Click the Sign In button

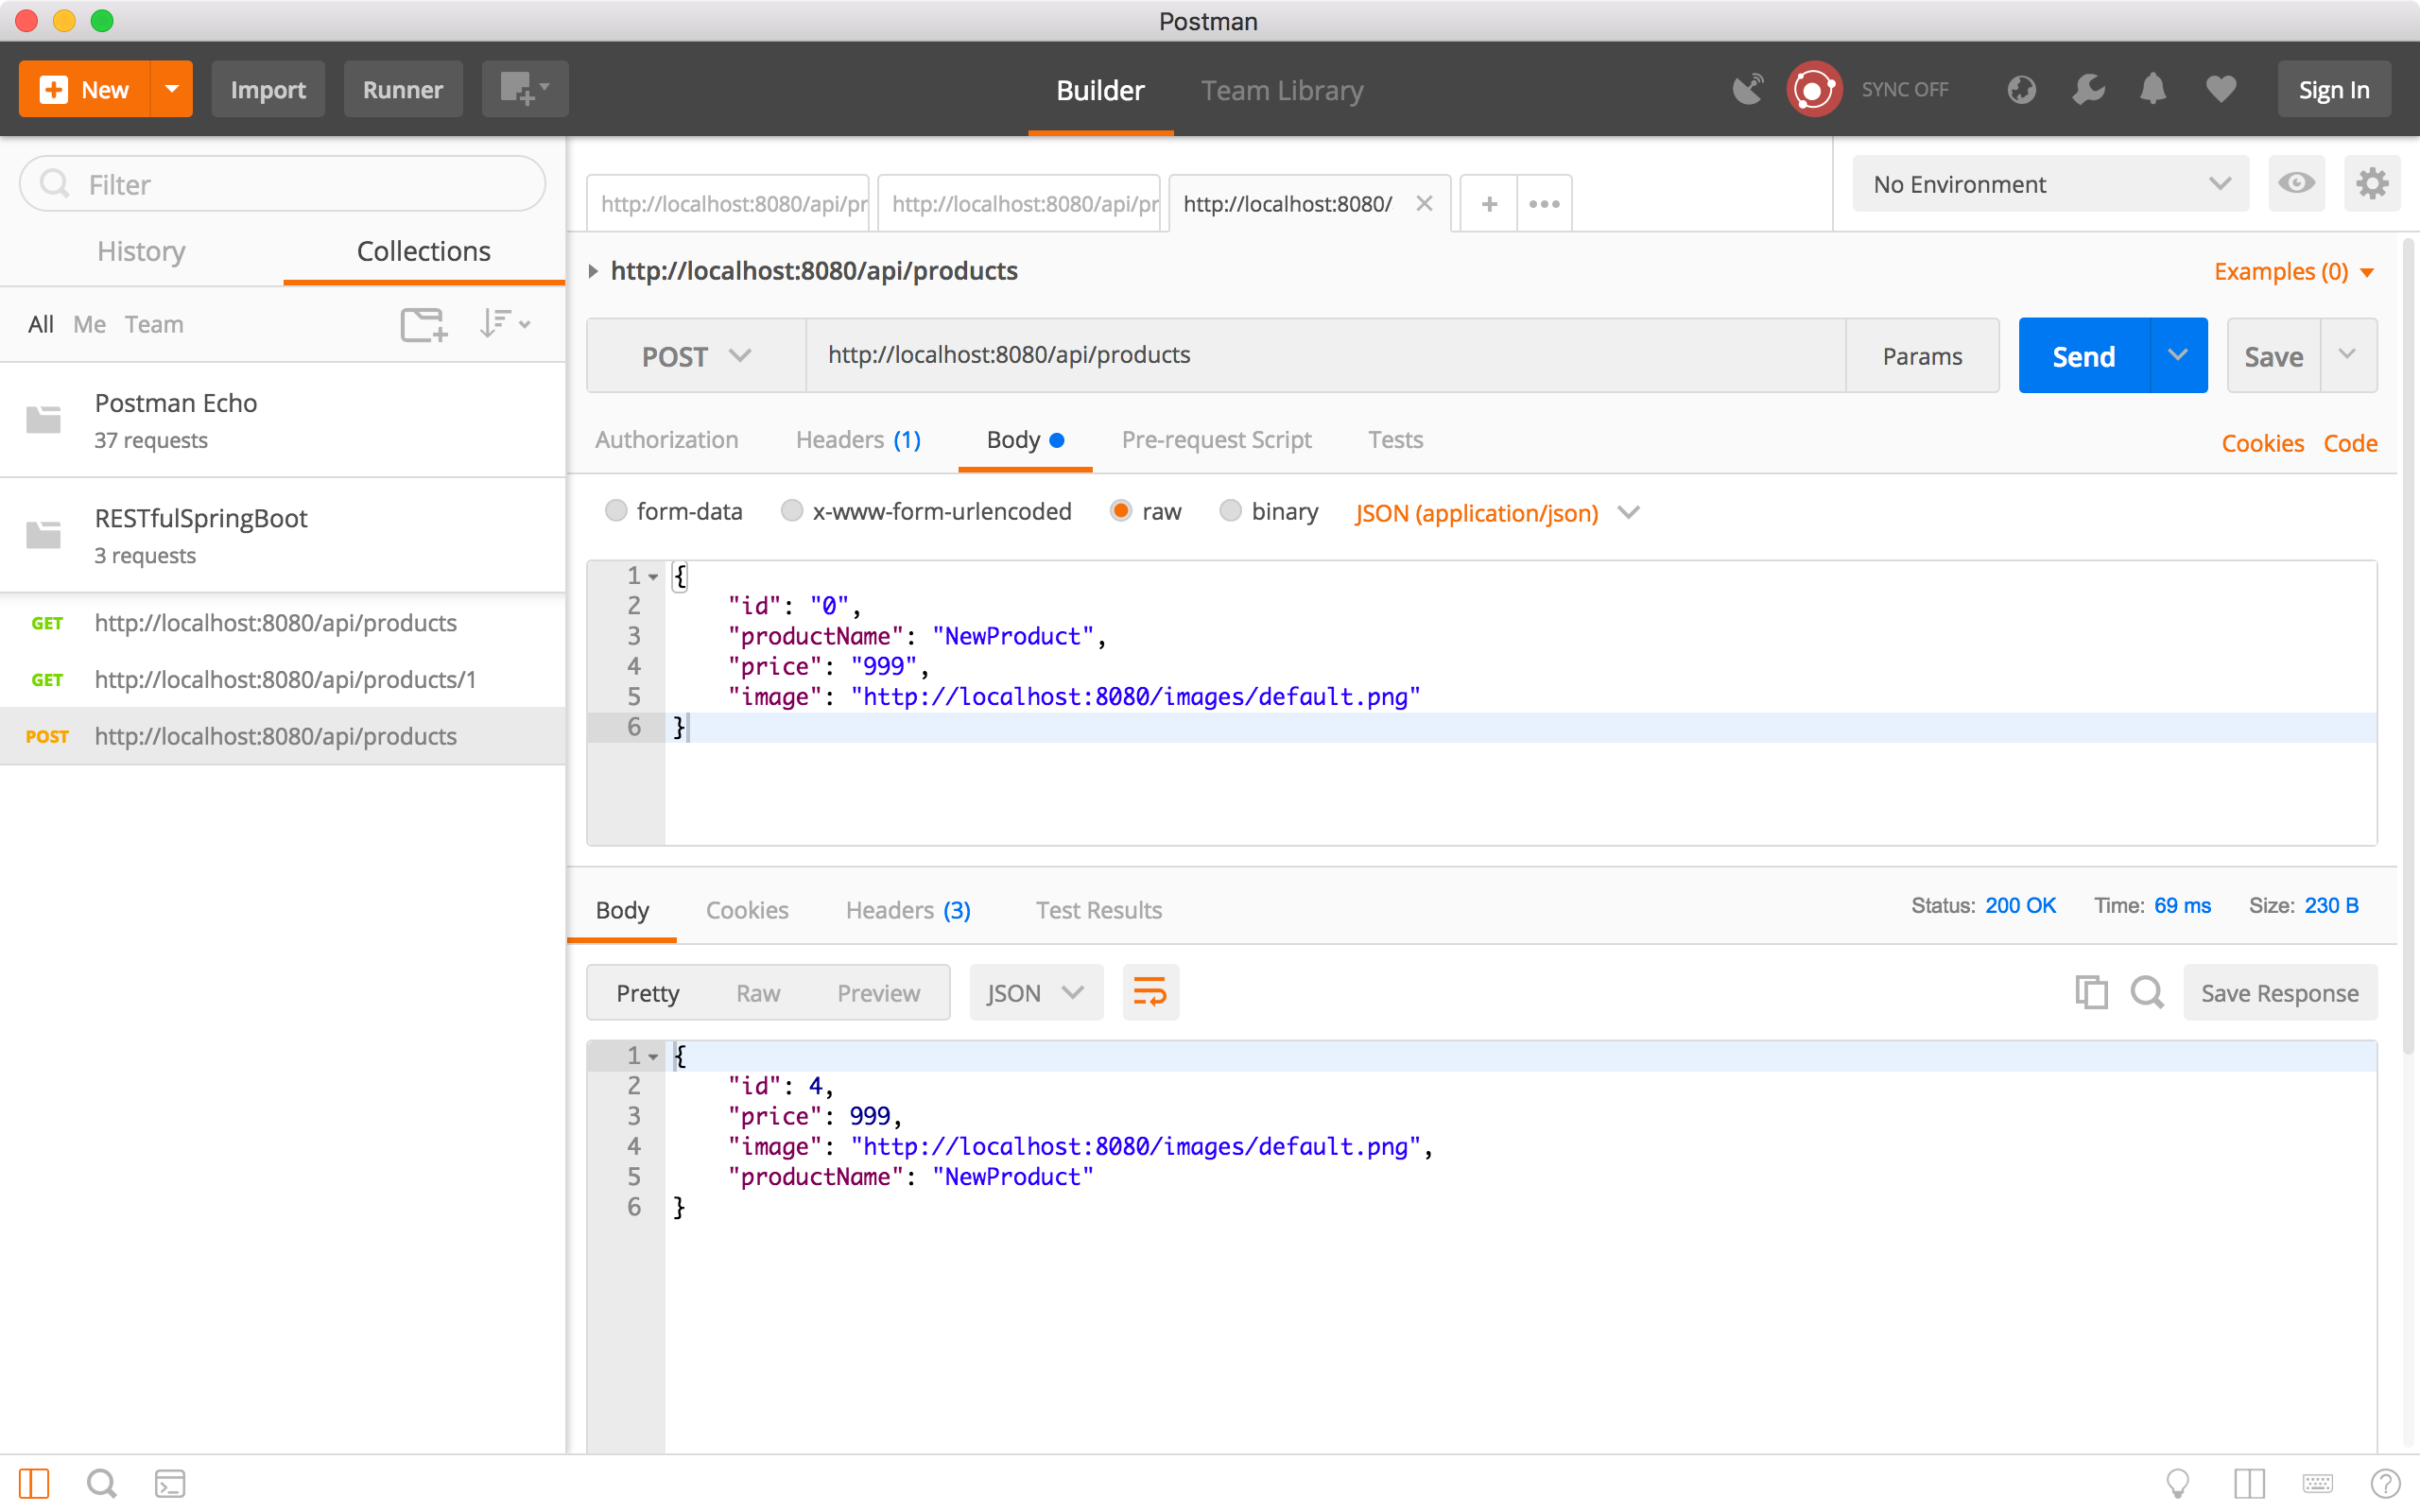(x=2334, y=89)
